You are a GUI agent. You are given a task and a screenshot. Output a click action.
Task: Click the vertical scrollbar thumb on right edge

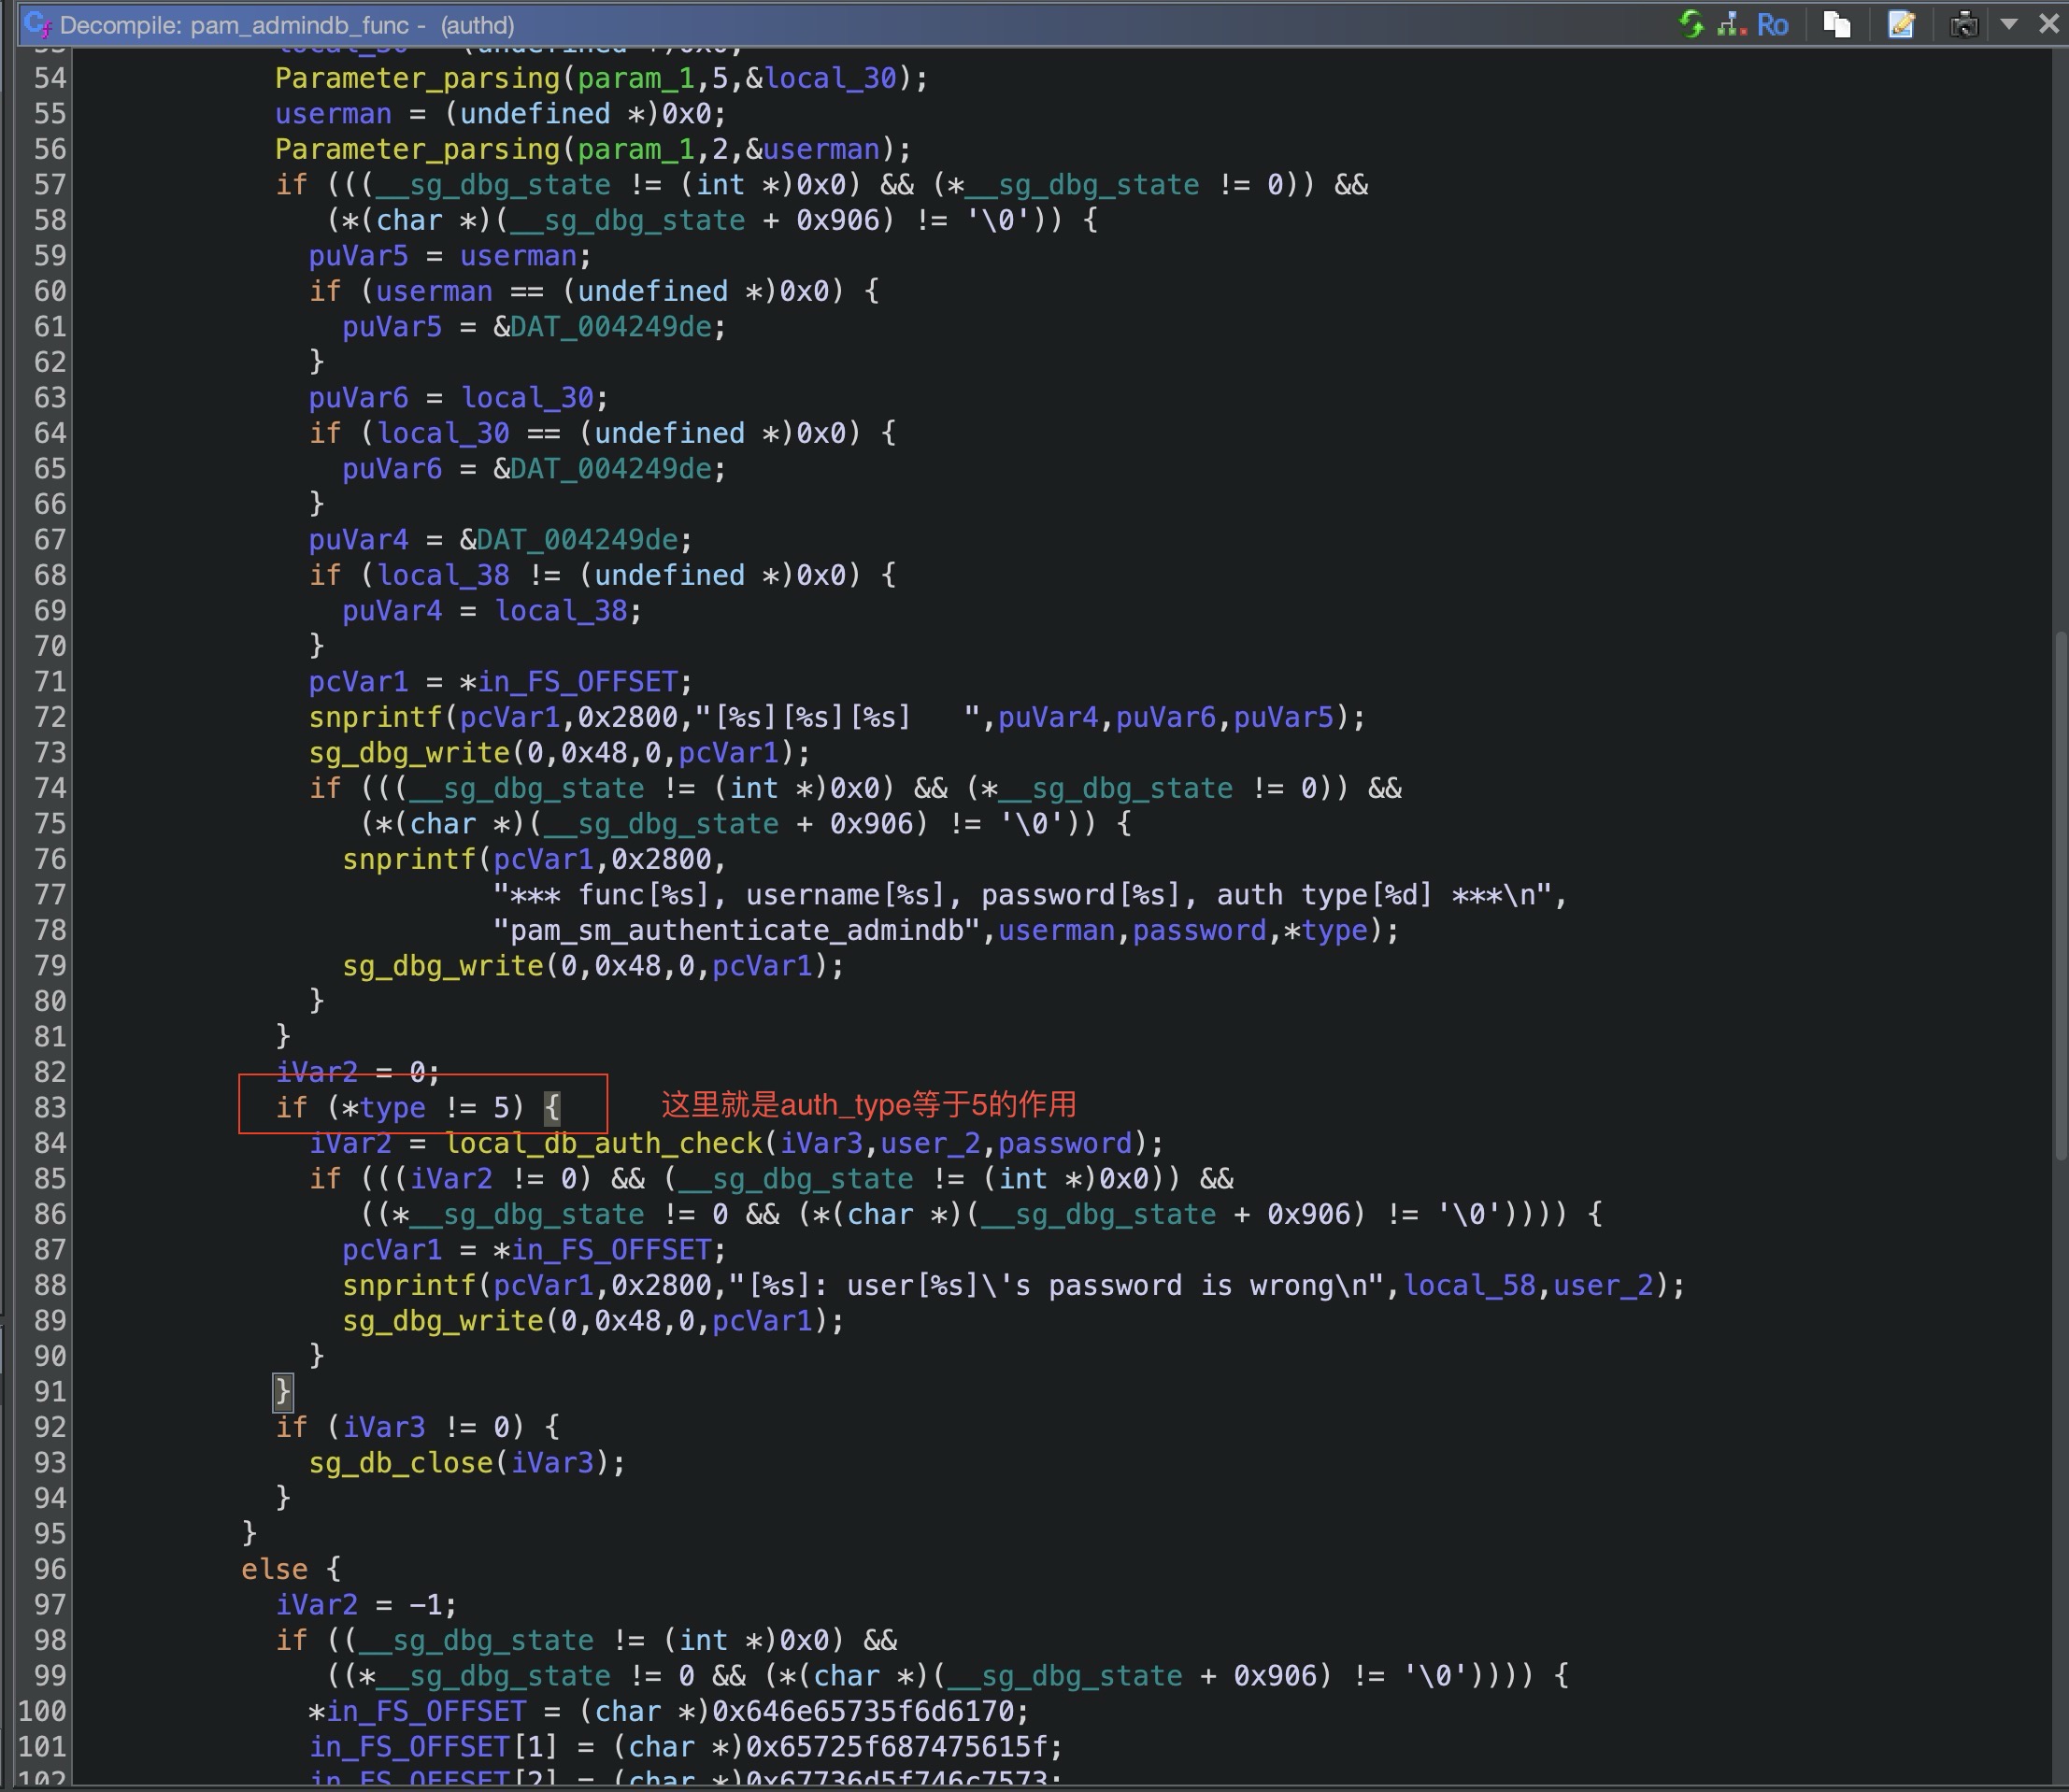pyautogui.click(x=2060, y=895)
